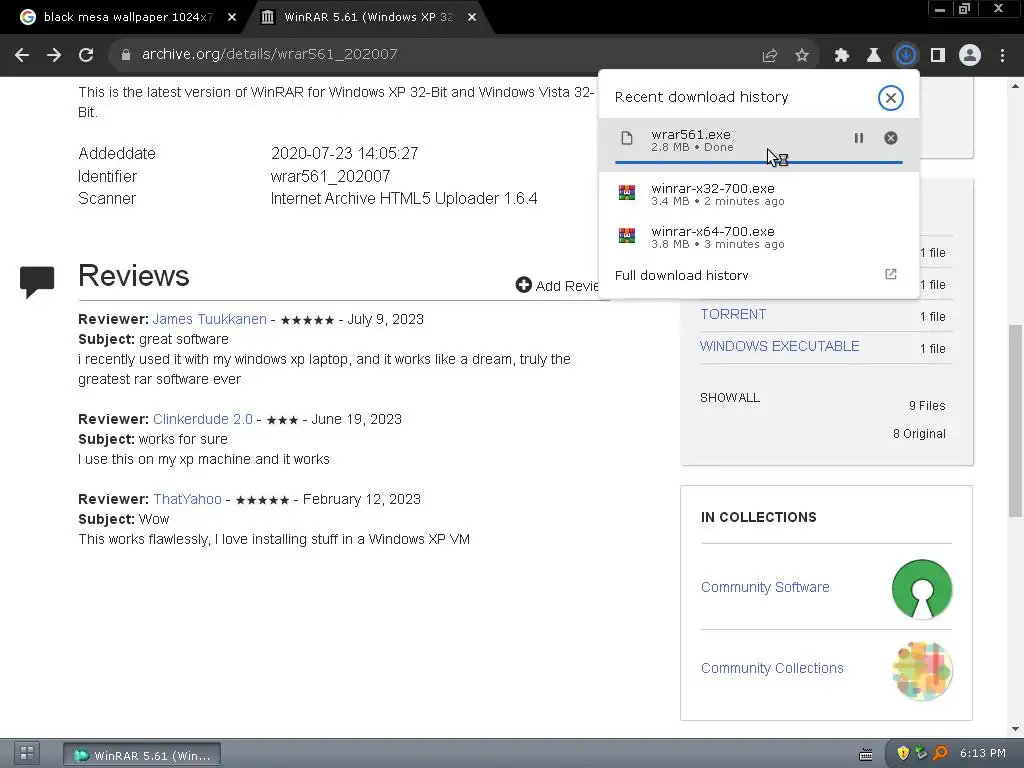
Task: Click the Addeddate value 2020-07-23 14:05:27
Action: [344, 153]
